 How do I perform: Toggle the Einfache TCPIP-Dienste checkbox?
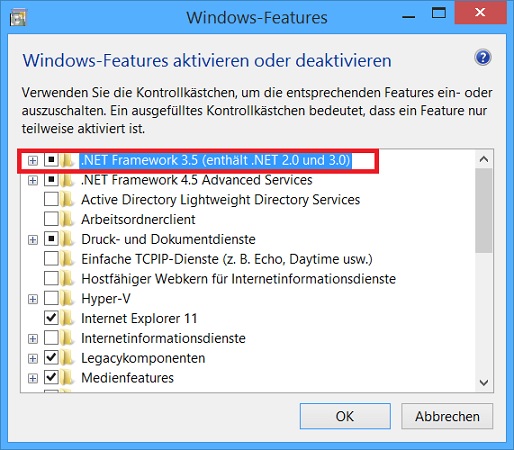coord(51,259)
